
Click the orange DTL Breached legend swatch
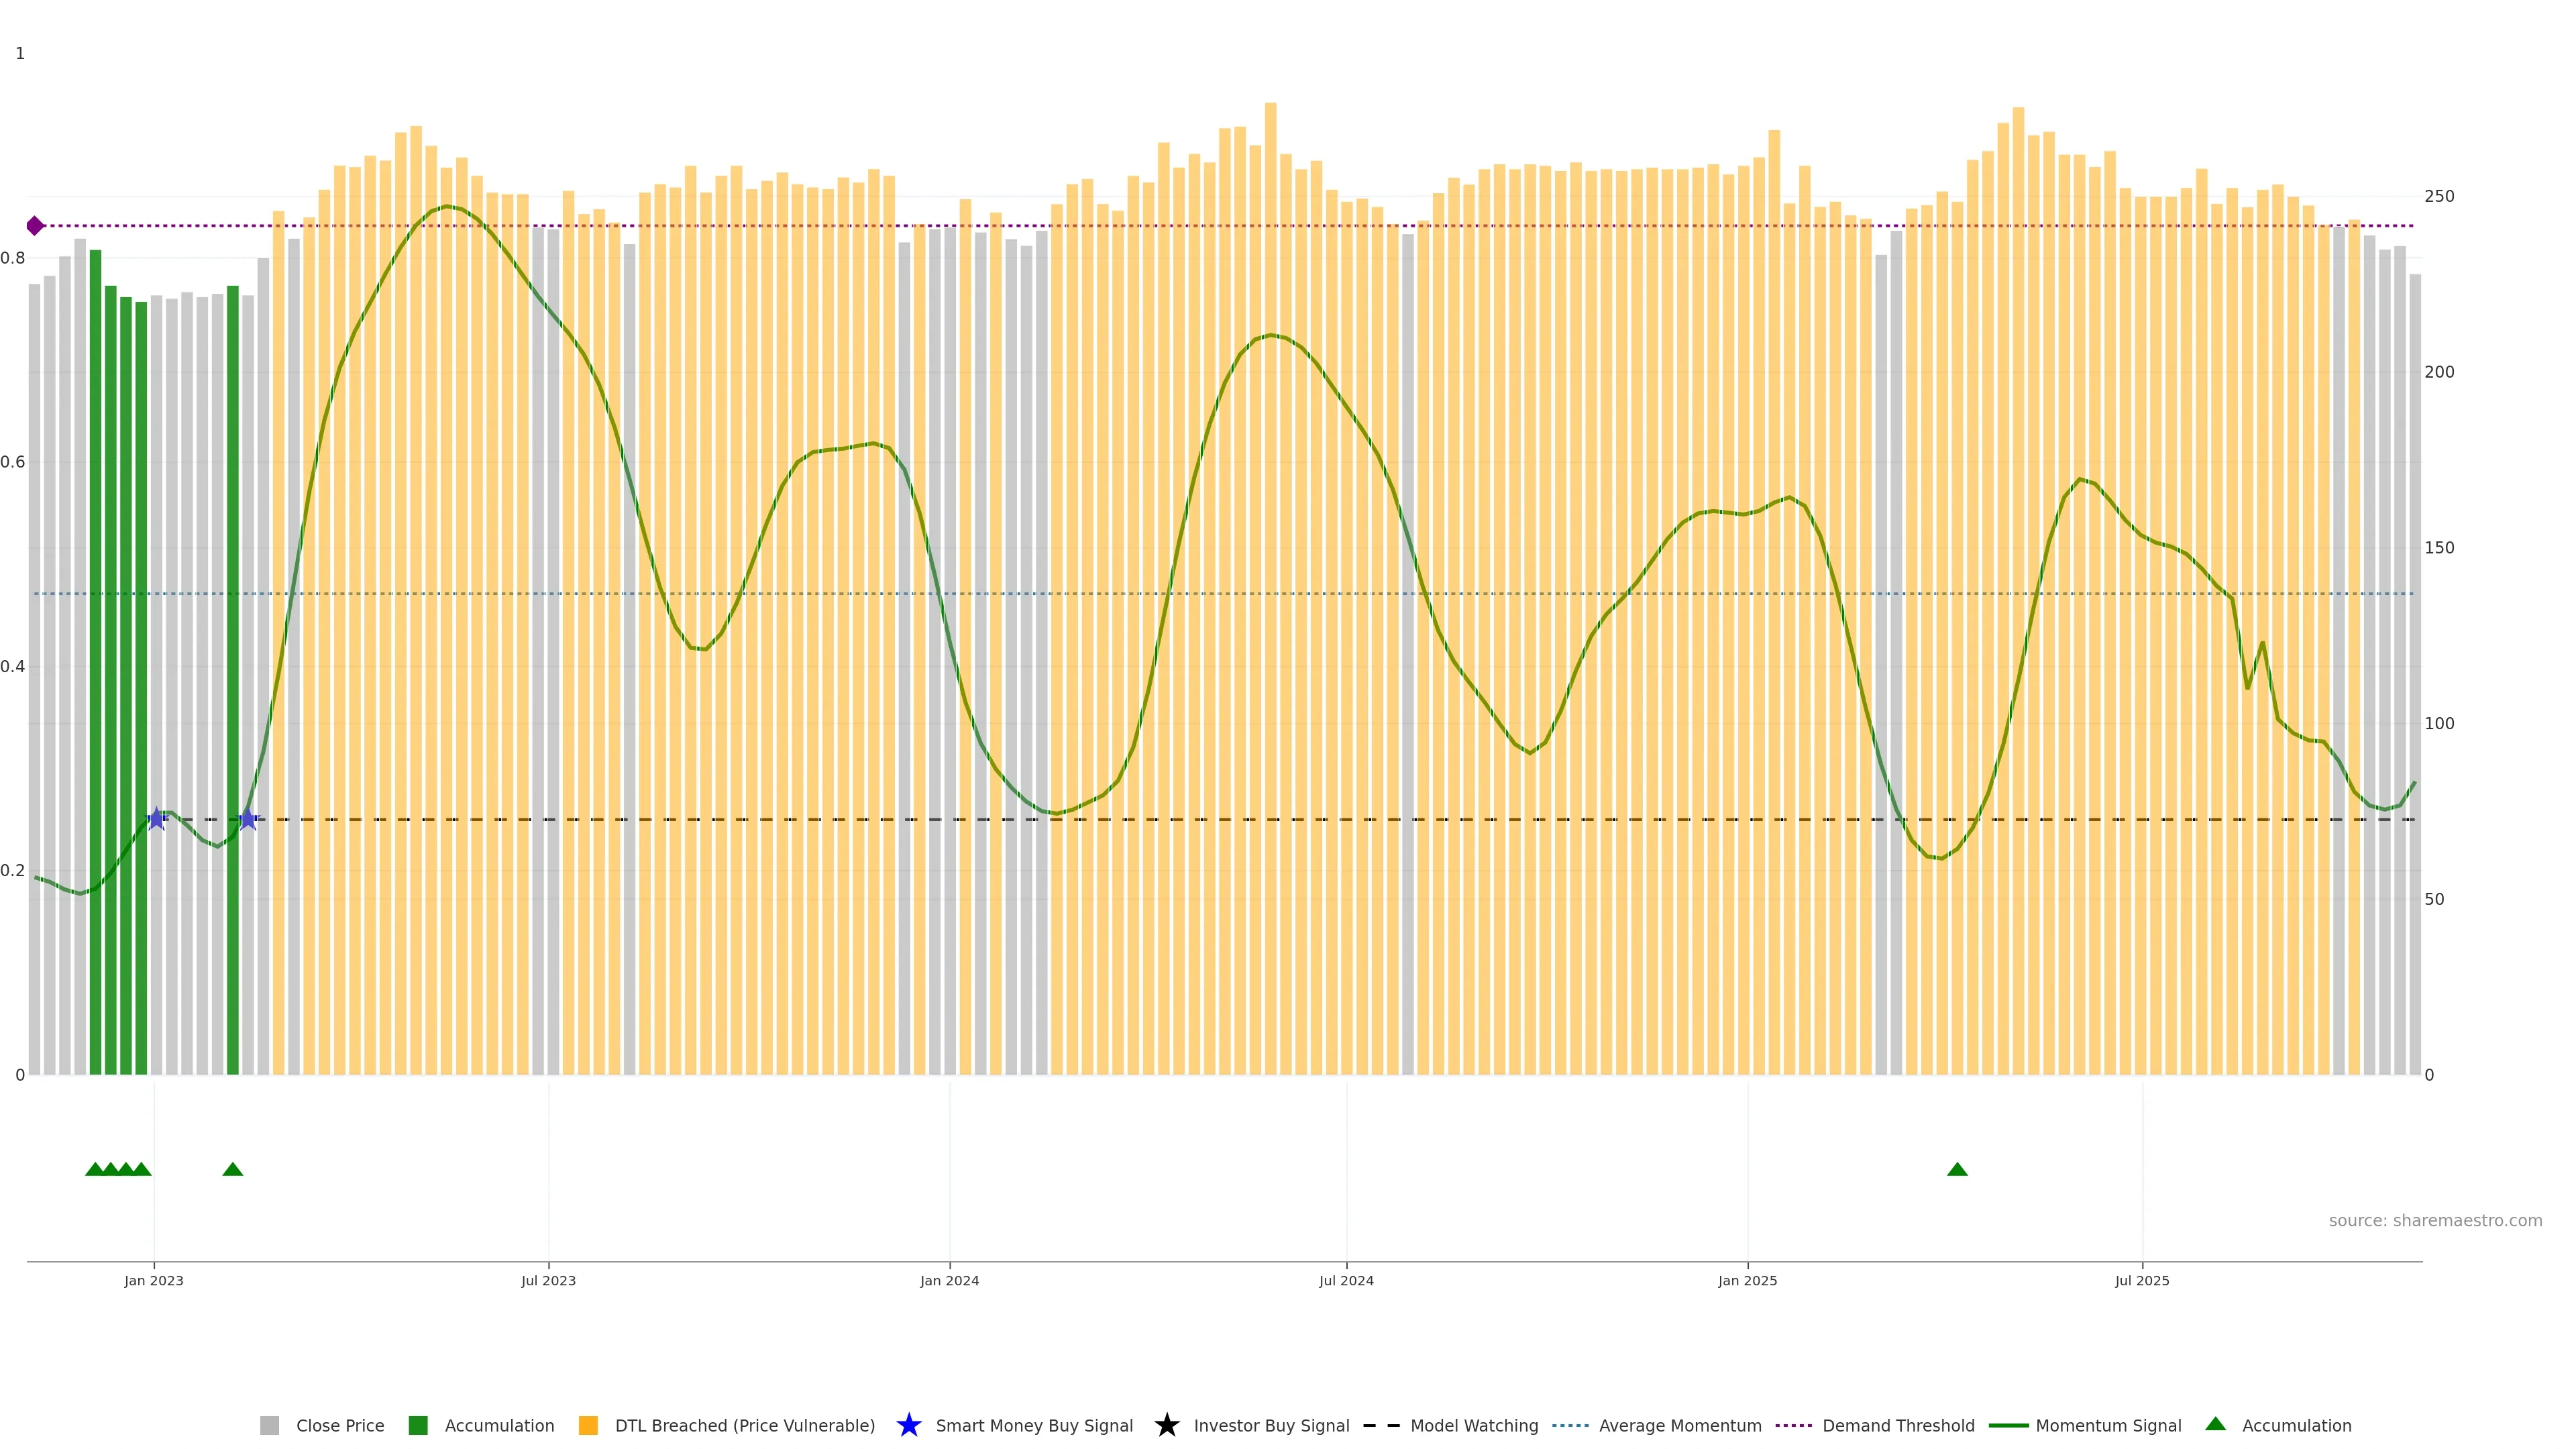pyautogui.click(x=588, y=1425)
